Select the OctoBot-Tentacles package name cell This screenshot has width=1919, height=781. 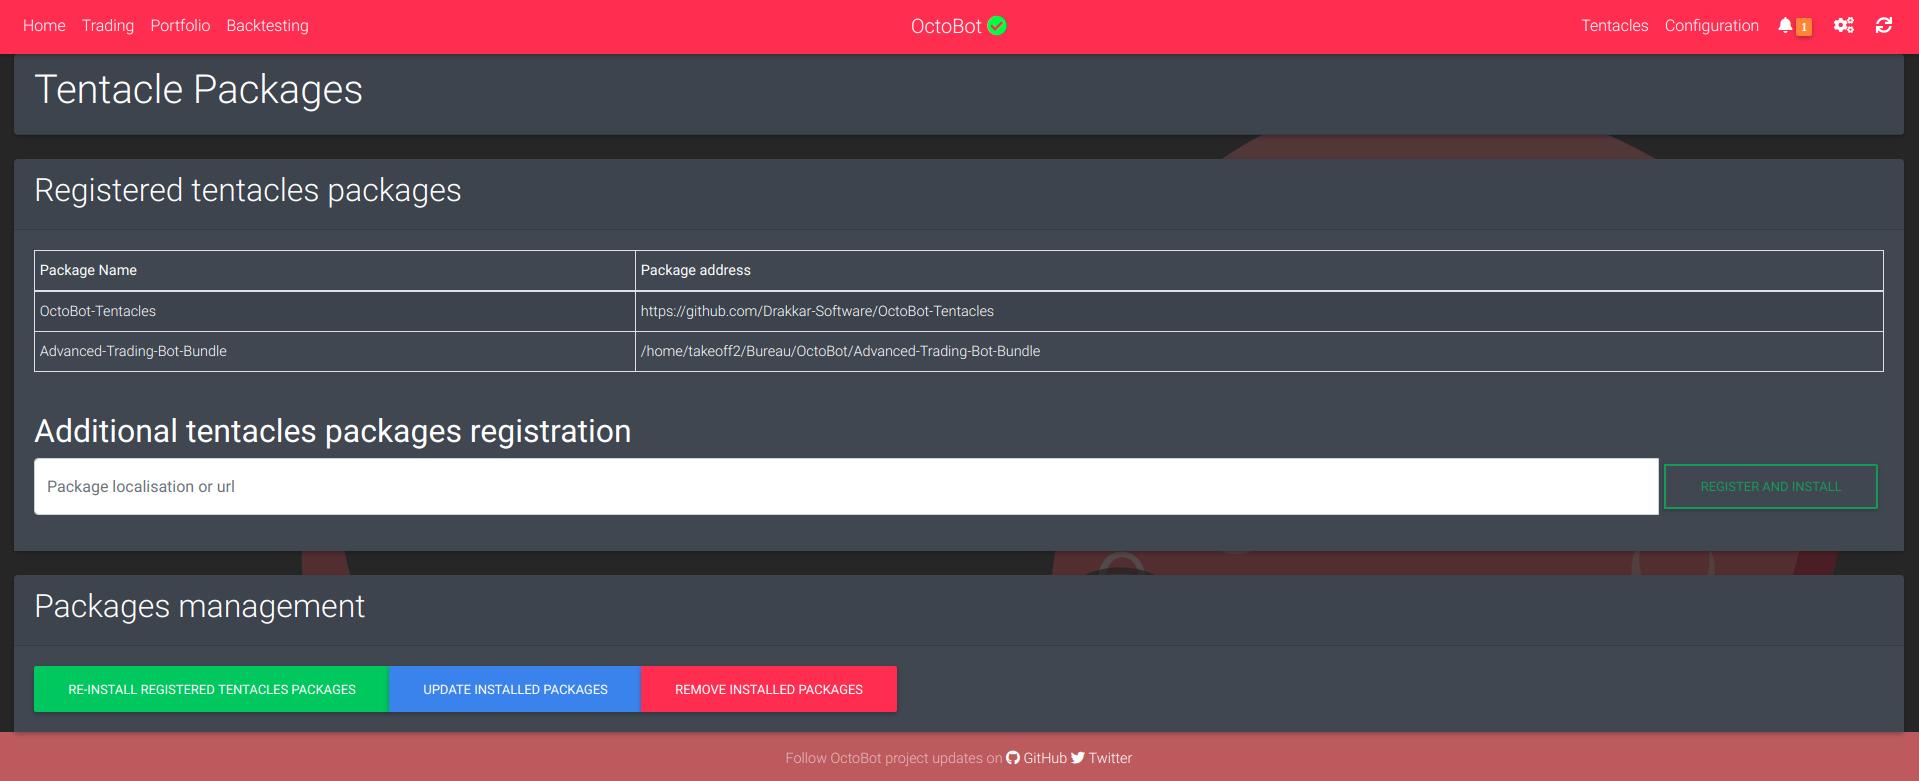coord(335,311)
